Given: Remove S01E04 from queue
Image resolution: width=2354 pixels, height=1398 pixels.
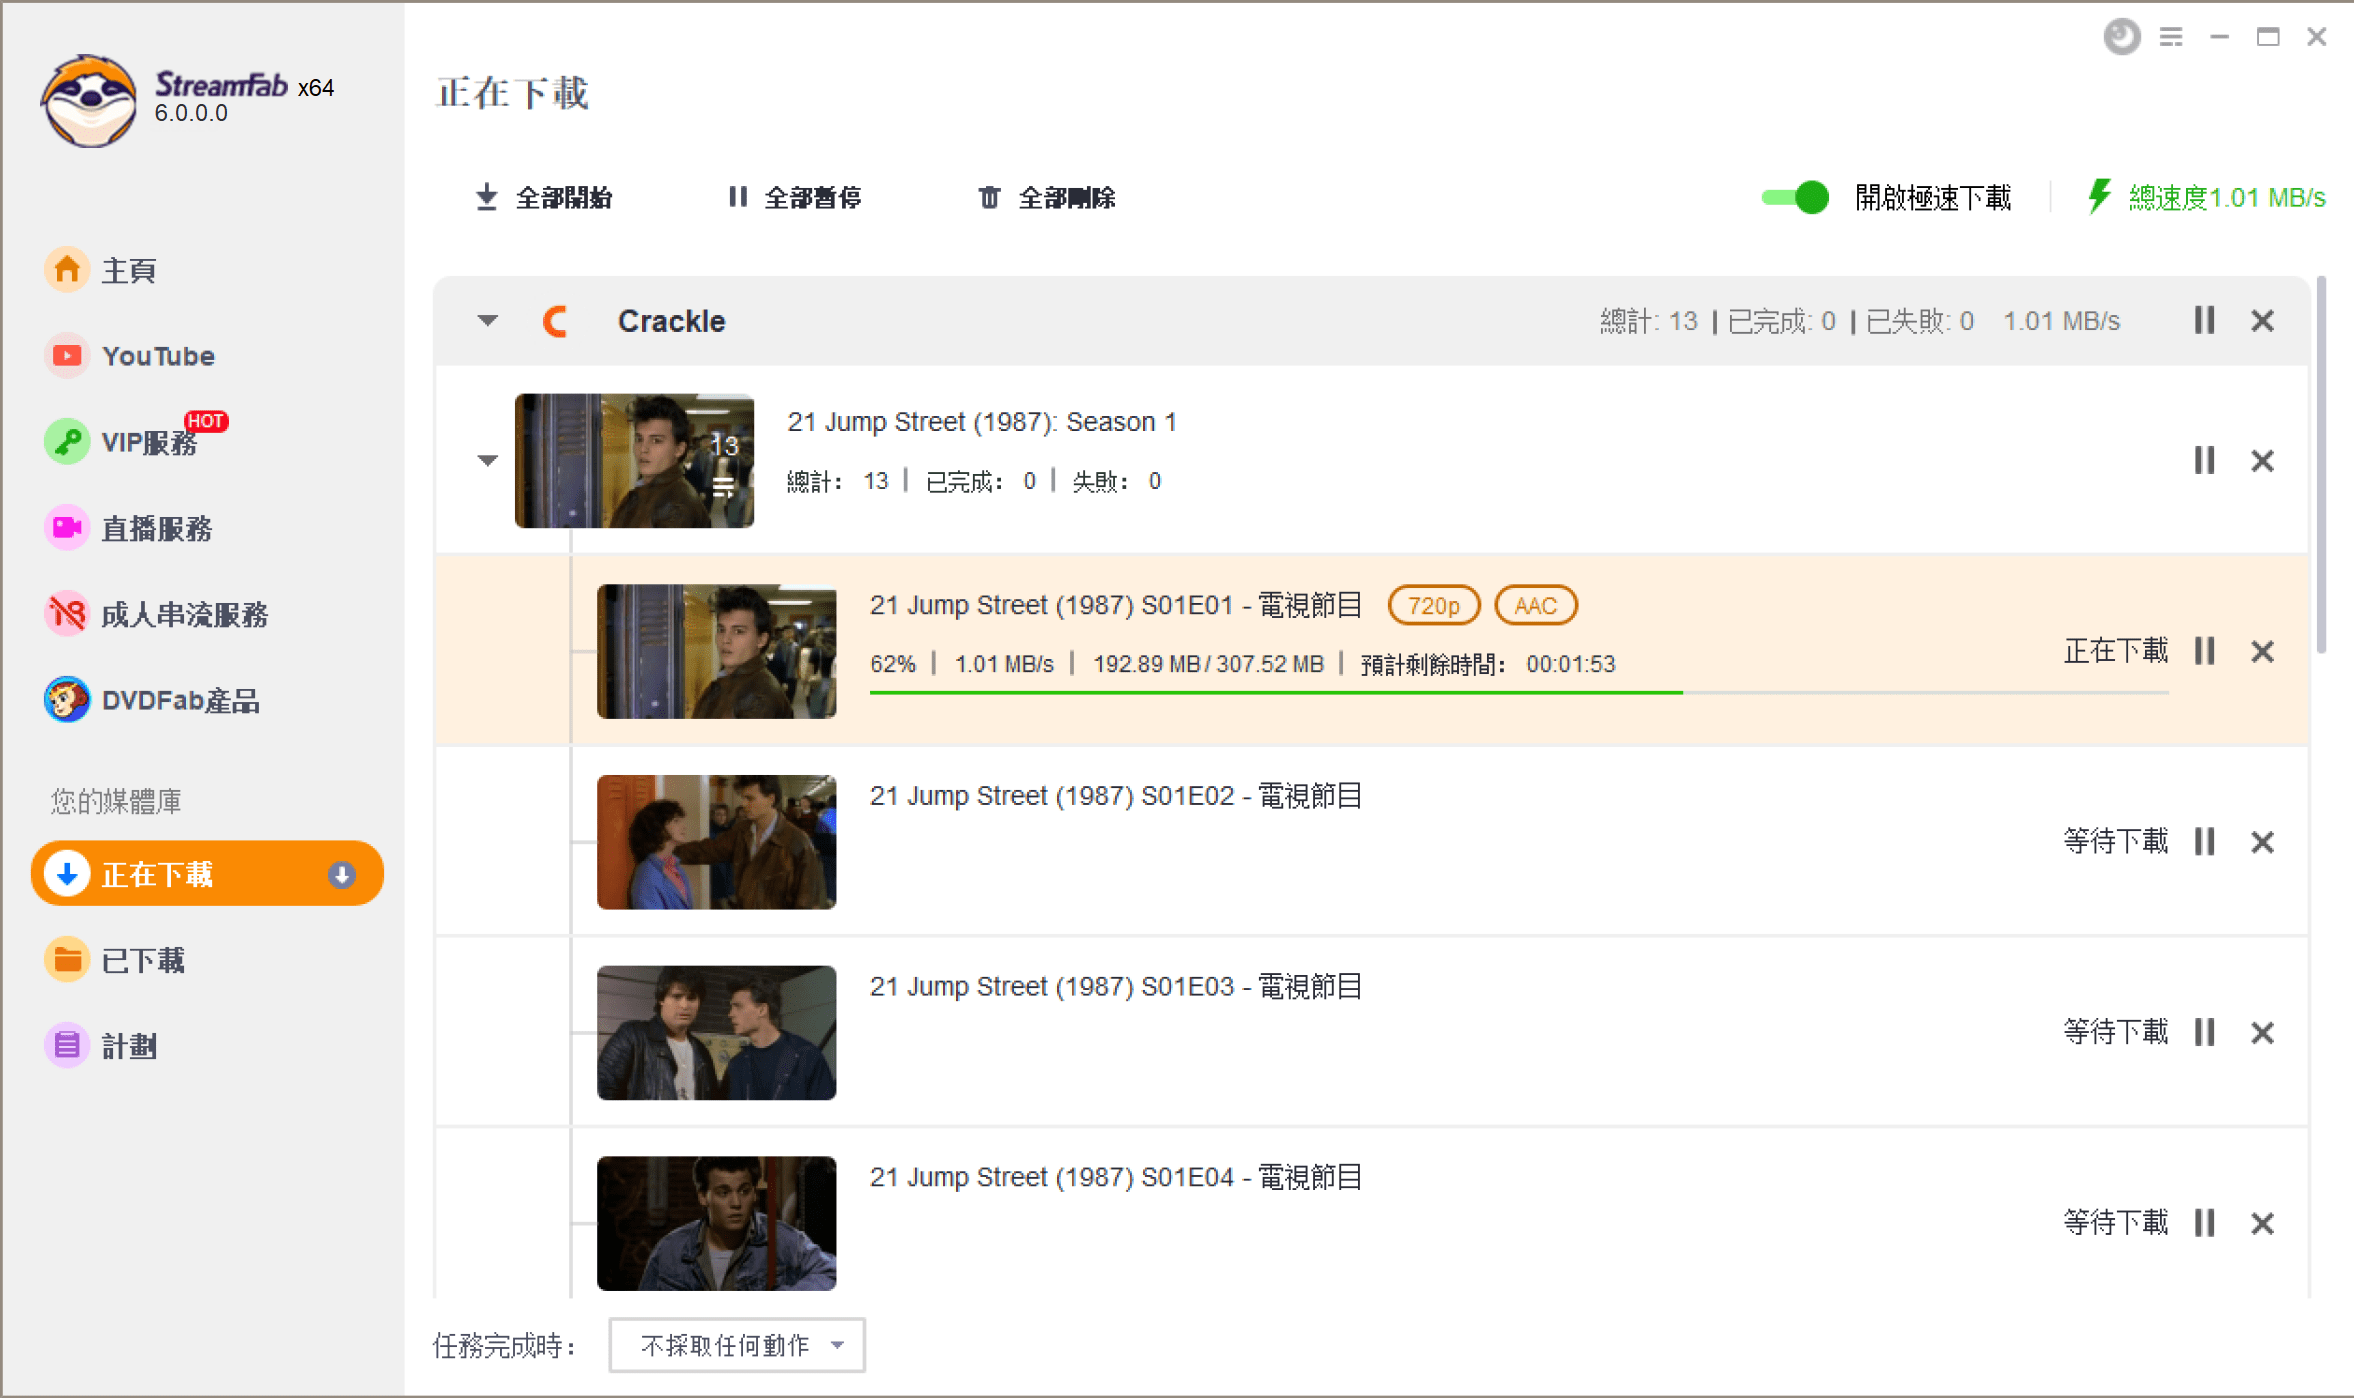Looking at the screenshot, I should (2263, 1223).
